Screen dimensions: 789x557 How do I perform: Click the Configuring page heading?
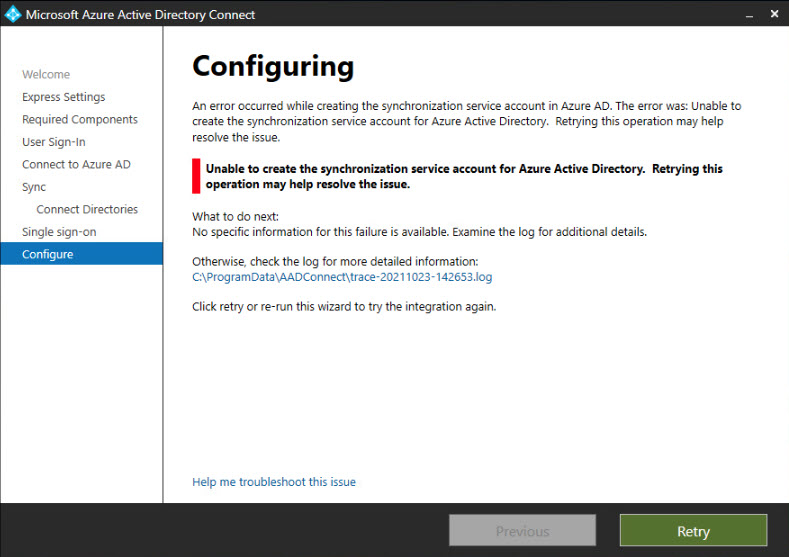[273, 66]
